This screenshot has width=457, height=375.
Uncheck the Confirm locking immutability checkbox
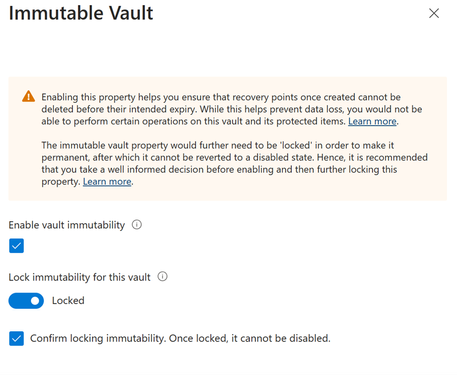tap(16, 338)
